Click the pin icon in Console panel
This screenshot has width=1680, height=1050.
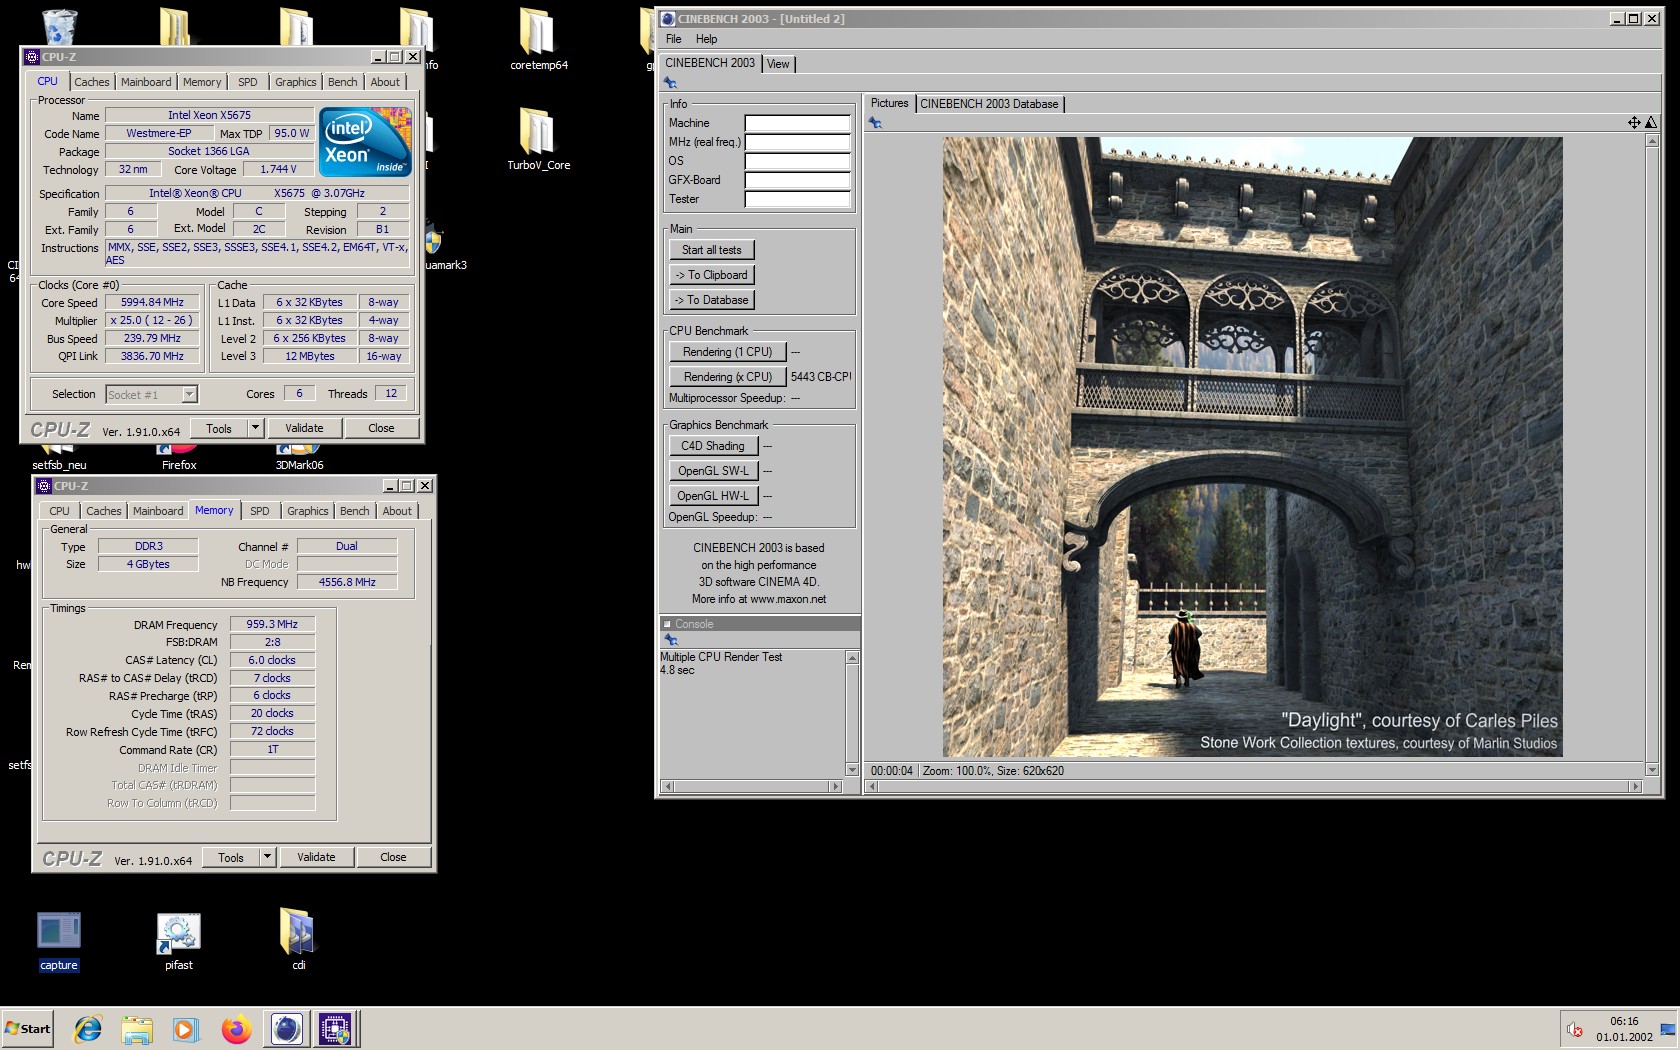point(671,640)
